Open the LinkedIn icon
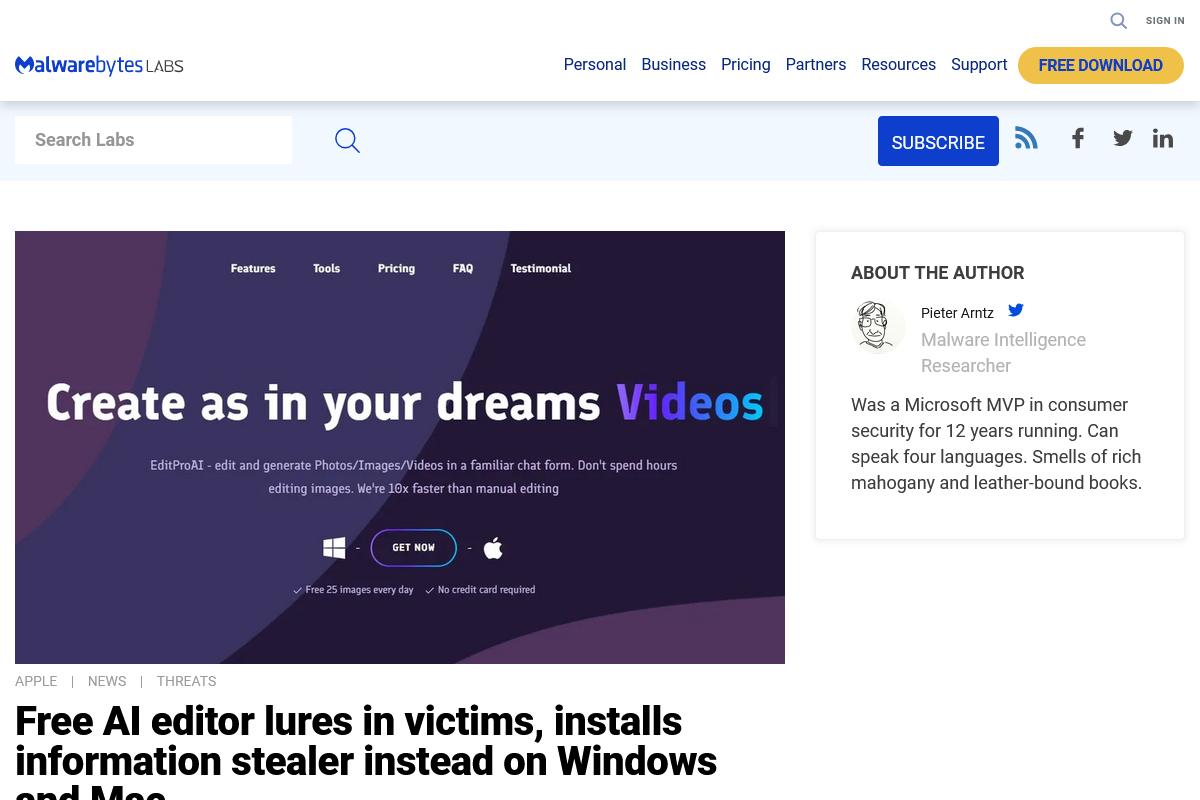The width and height of the screenshot is (1200, 800). (x=1162, y=138)
